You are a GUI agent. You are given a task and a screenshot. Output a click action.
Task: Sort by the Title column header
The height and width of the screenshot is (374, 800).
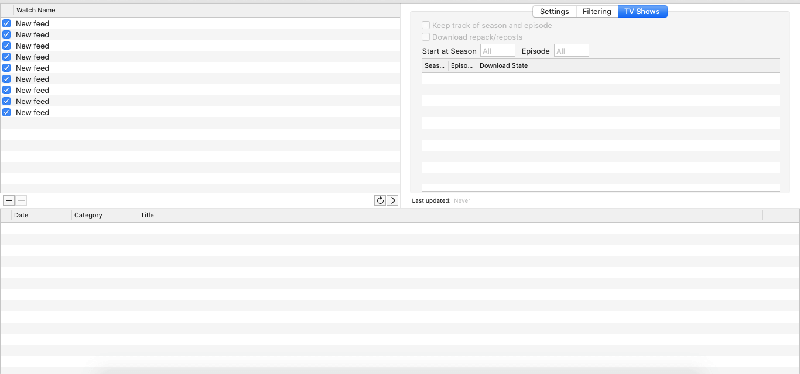point(147,215)
